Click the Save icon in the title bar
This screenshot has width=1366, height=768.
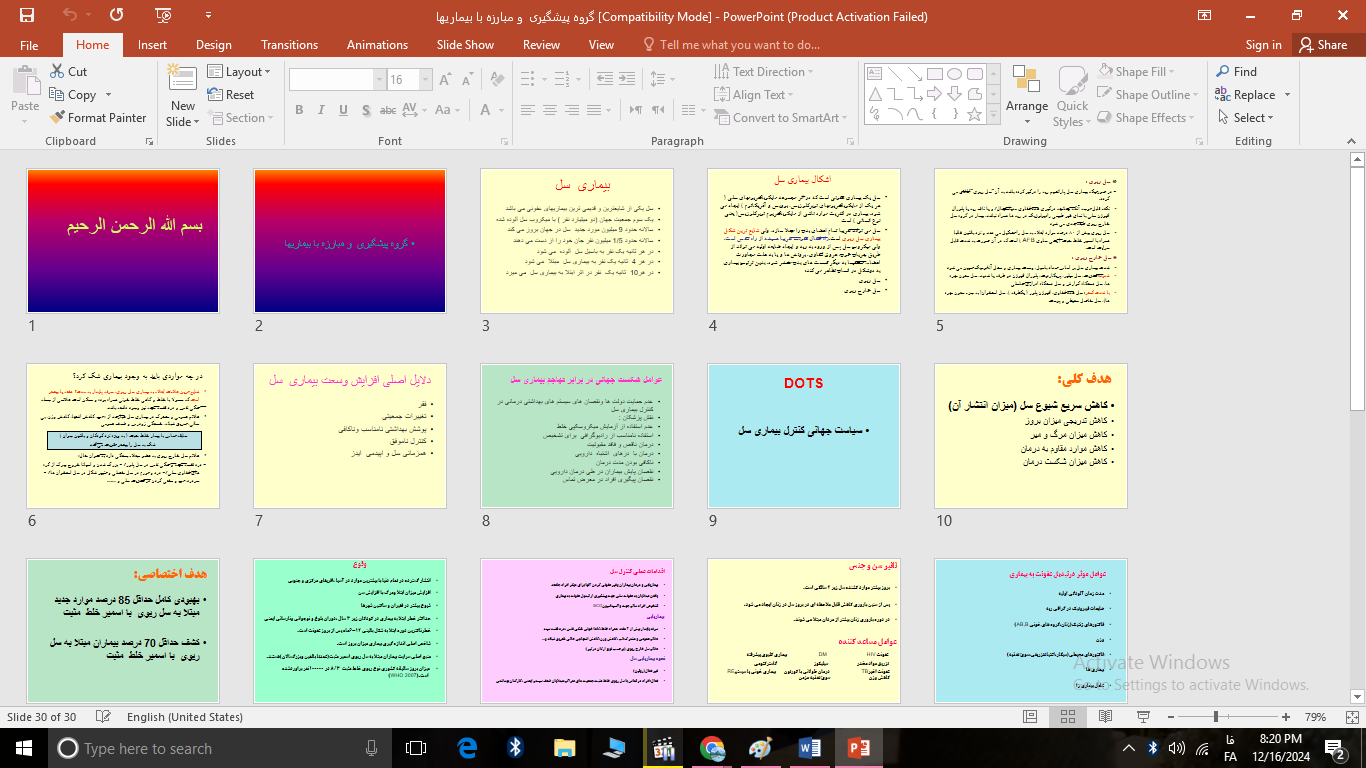tap(27, 16)
